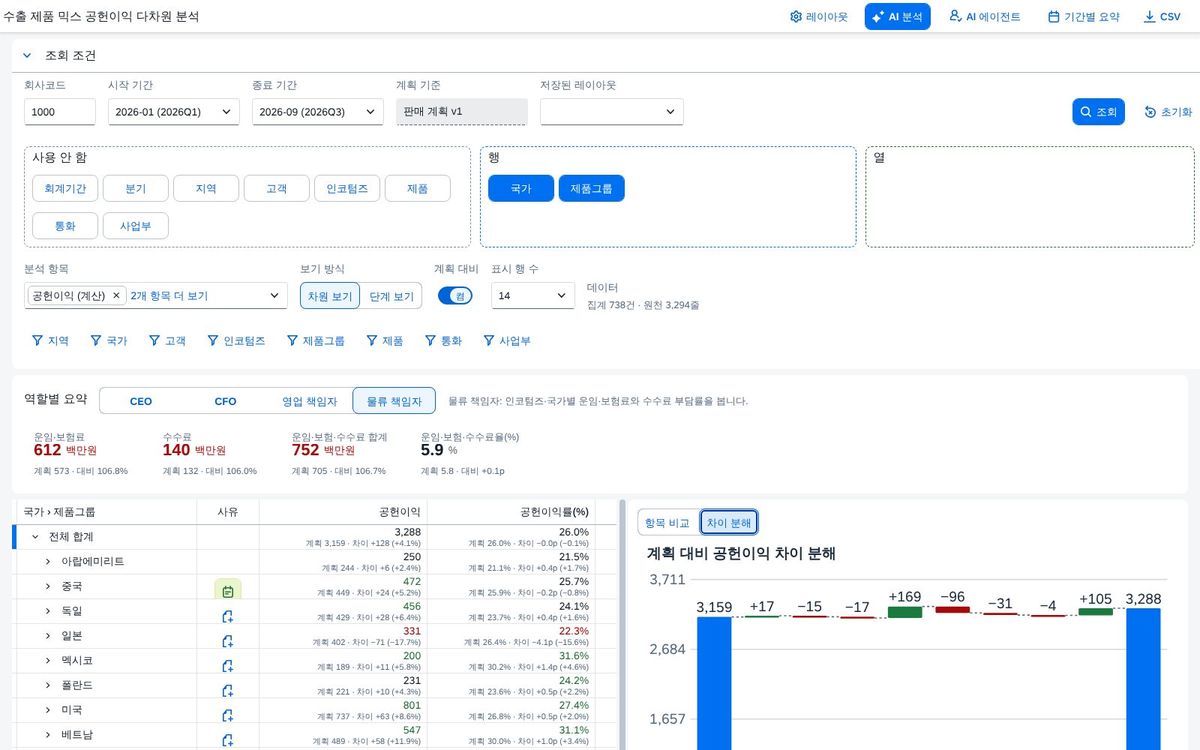
Task: Reset filters with 초기화
Action: coord(1168,112)
